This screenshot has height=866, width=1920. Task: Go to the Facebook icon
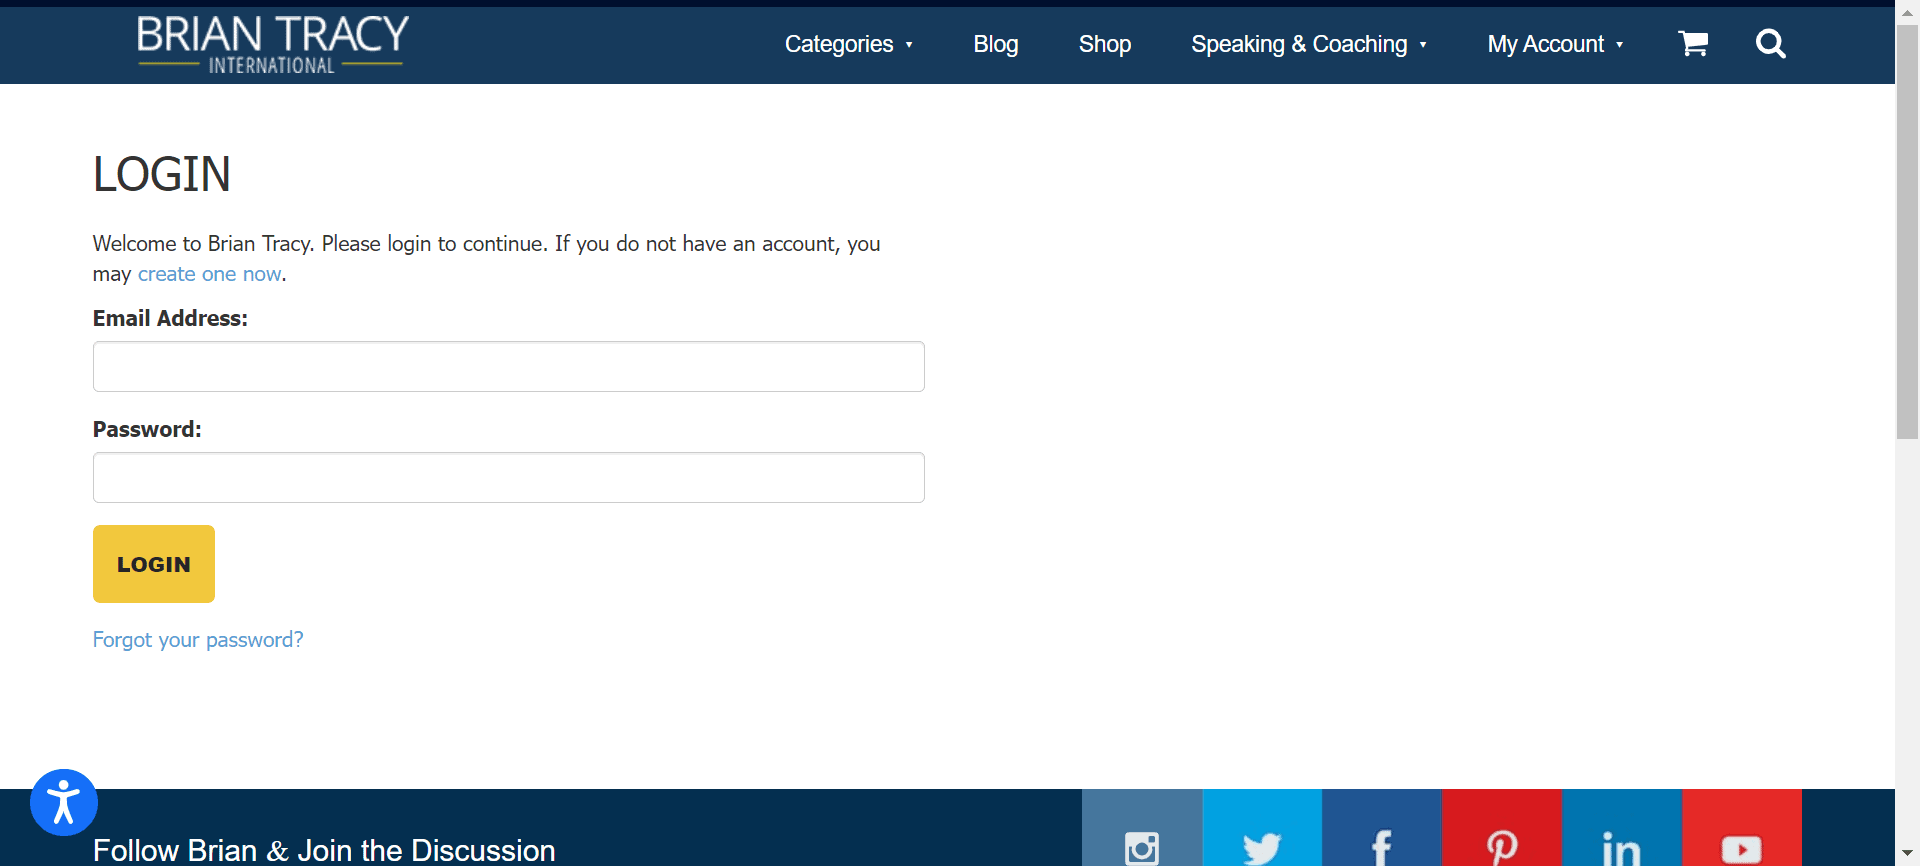[1381, 837]
